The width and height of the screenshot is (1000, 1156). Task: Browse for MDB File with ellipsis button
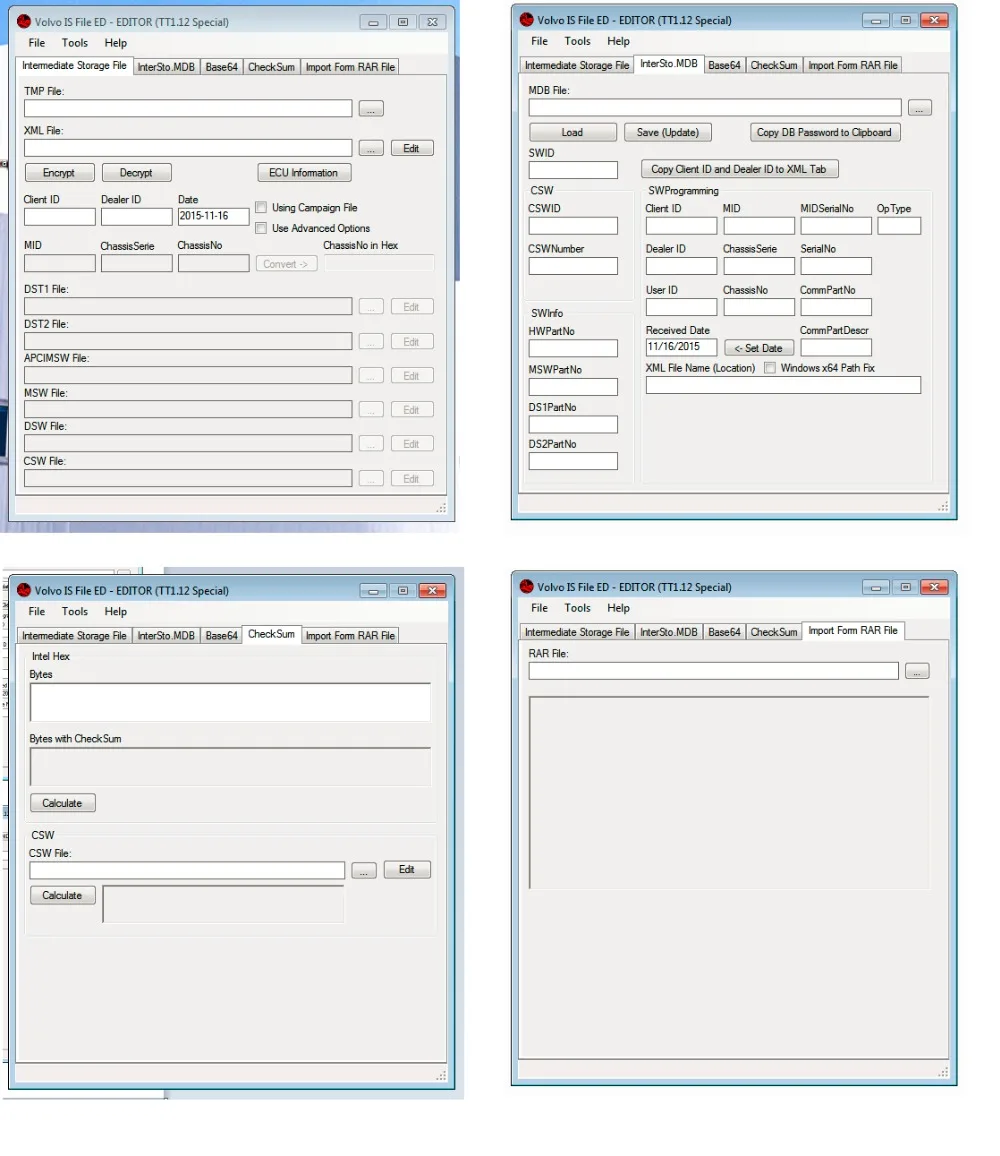point(920,108)
